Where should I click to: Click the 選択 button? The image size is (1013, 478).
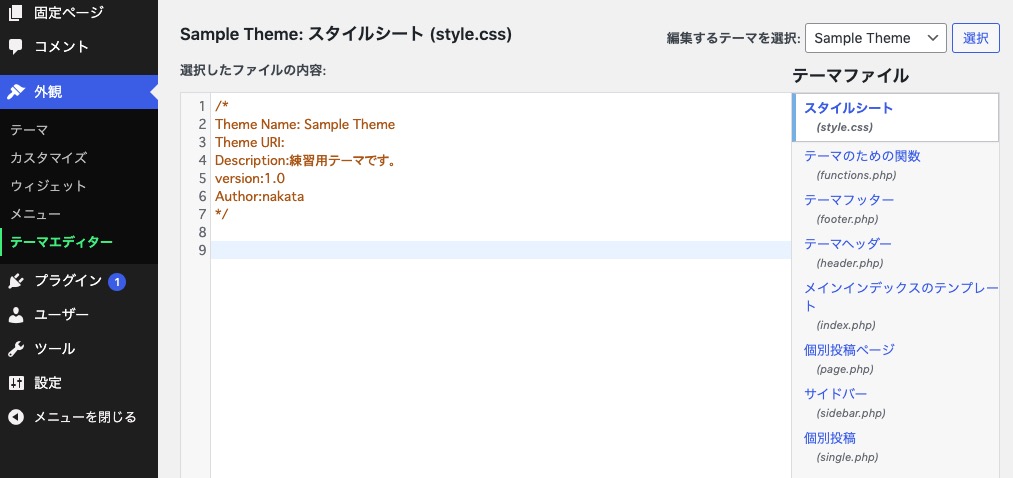click(976, 38)
